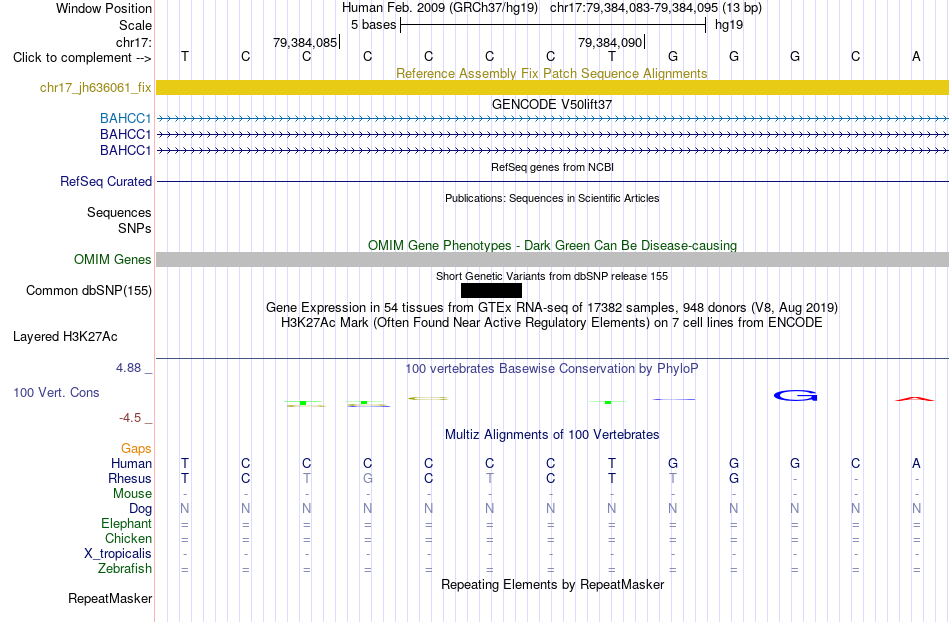The image size is (950, 622).
Task: Open the 'H3K27Ac Mark' ENCODE track title
Action: point(552,322)
